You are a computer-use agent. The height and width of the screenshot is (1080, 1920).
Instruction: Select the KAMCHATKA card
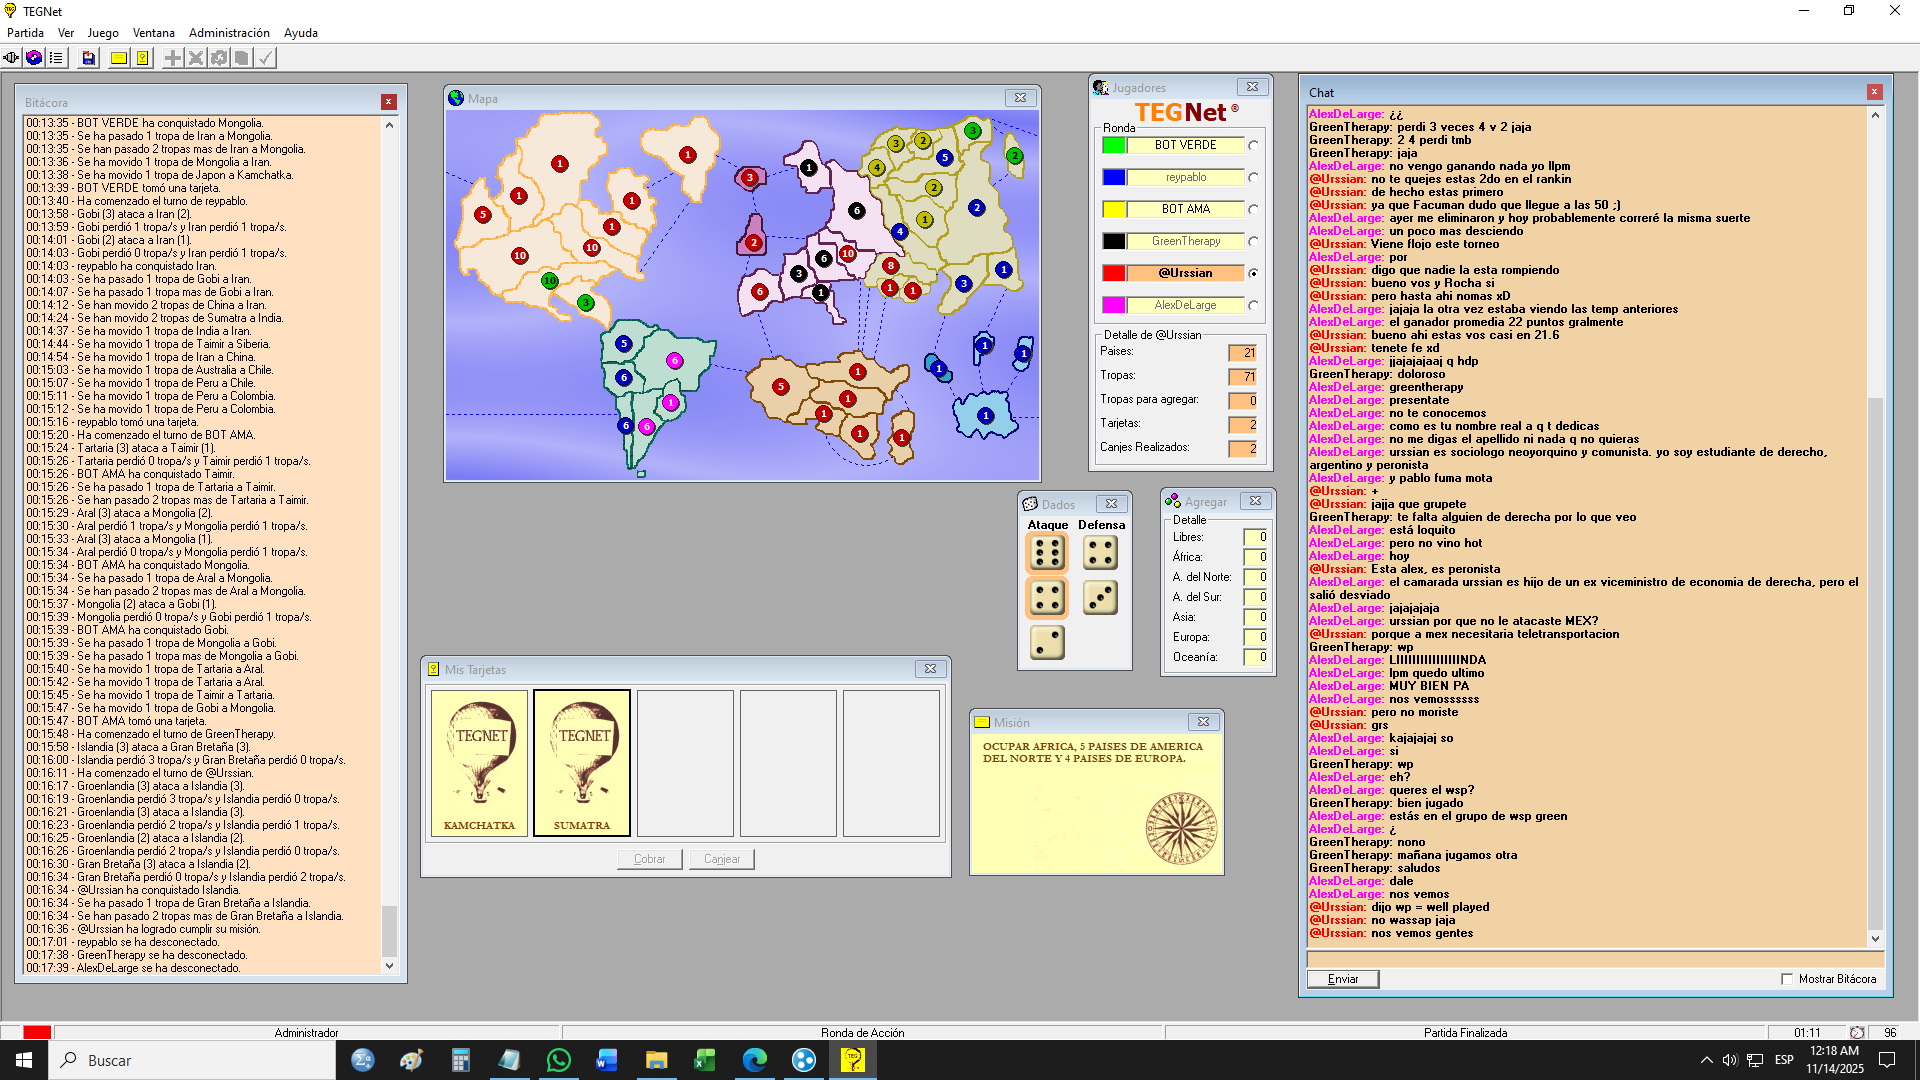[x=479, y=762]
